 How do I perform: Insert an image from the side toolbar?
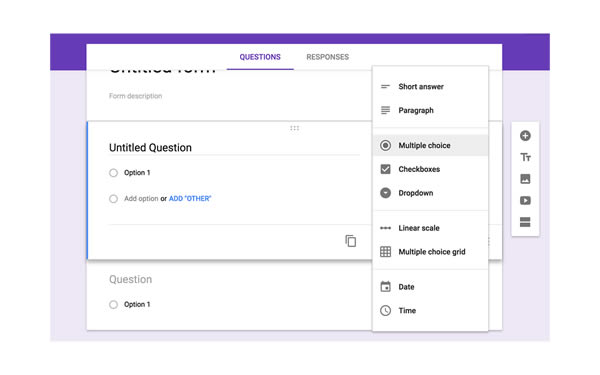pyautogui.click(x=525, y=179)
